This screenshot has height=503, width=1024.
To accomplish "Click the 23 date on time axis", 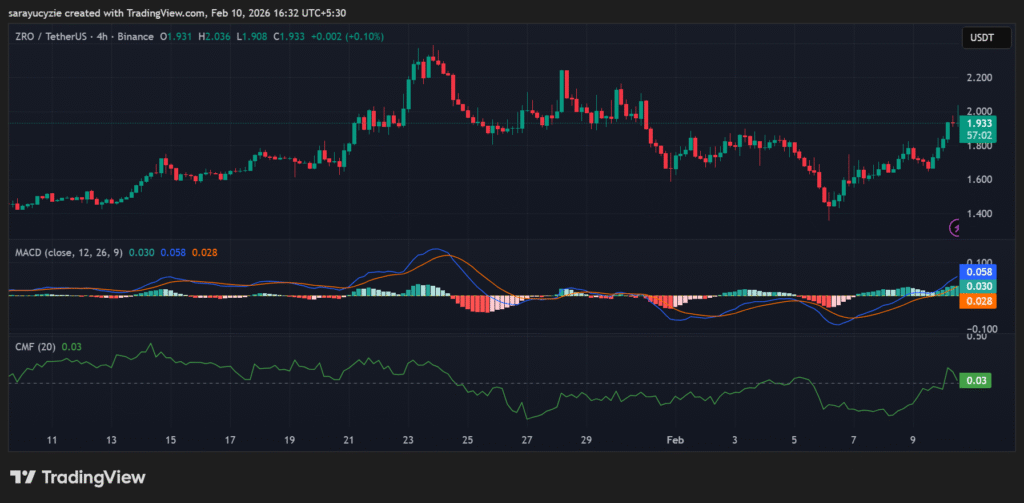I will click(408, 440).
